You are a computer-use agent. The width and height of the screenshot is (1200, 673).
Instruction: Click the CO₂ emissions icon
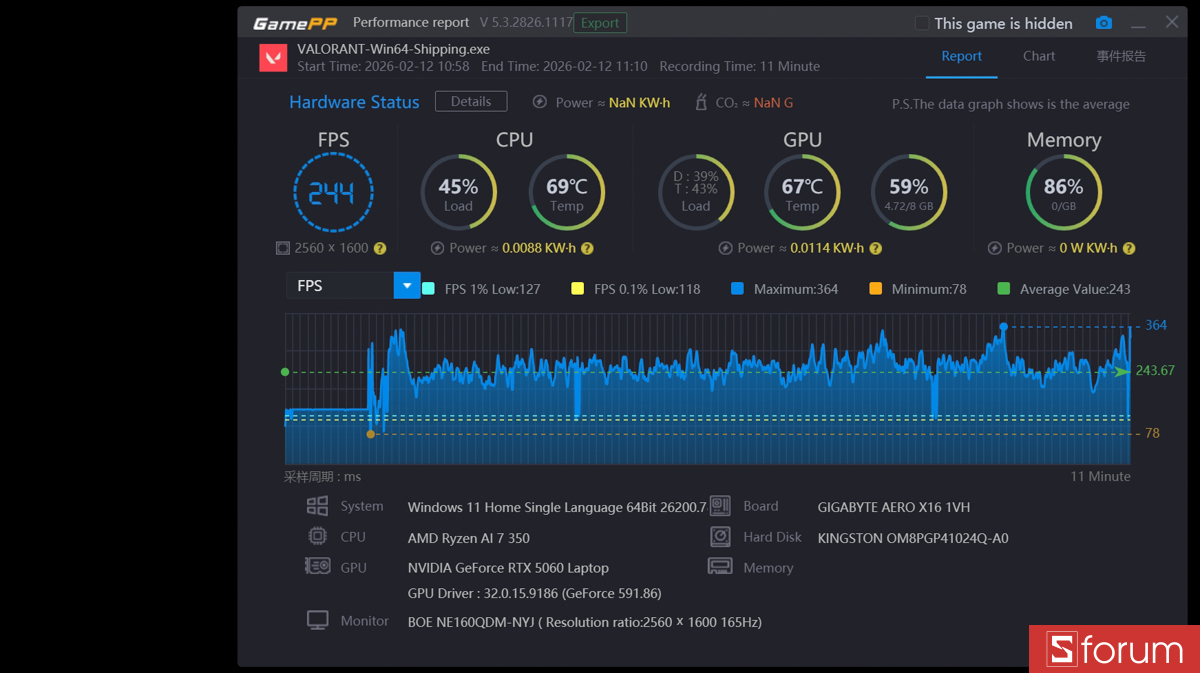(702, 101)
